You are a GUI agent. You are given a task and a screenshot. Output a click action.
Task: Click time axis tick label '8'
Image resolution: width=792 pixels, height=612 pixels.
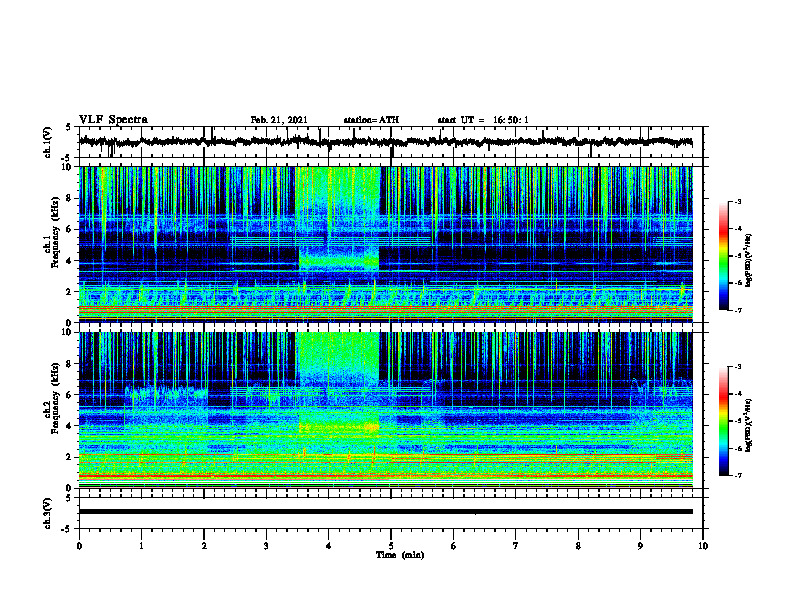point(578,546)
